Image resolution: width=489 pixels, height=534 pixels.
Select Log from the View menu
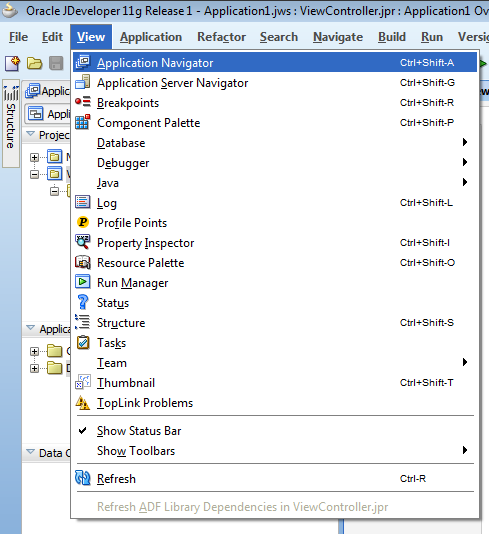pos(275,203)
